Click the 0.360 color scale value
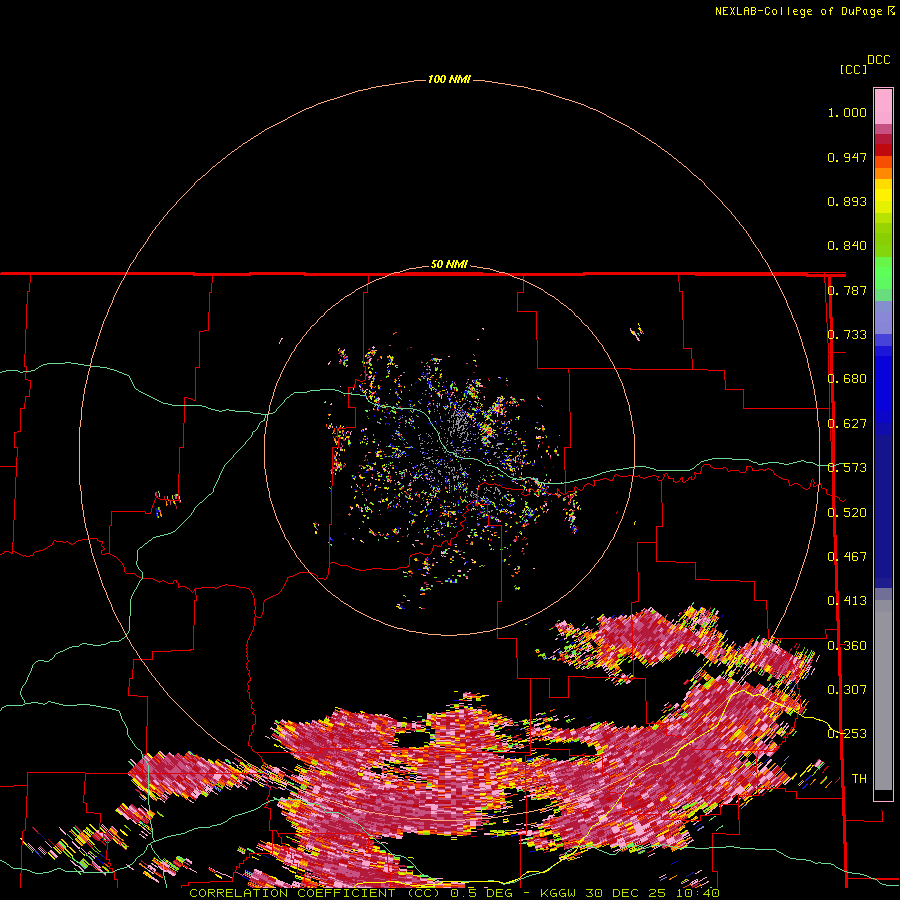This screenshot has width=900, height=900. [x=847, y=646]
